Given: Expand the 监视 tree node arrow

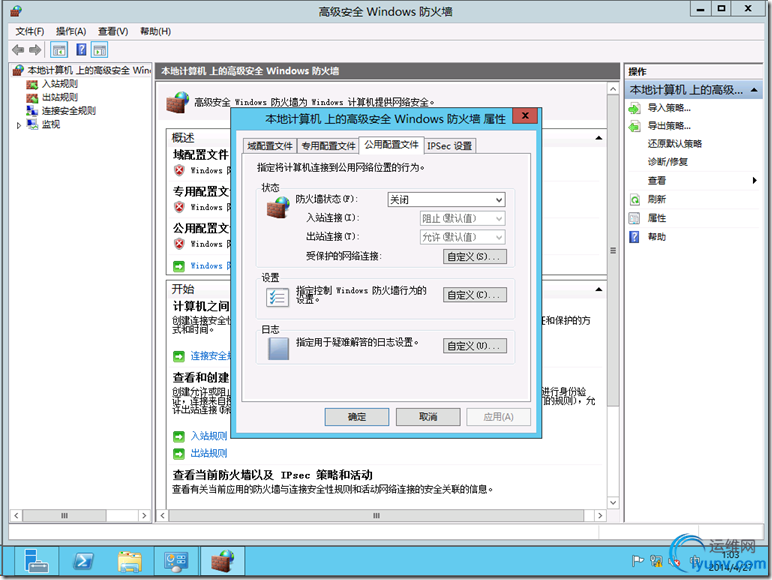Looking at the screenshot, I should 19,125.
